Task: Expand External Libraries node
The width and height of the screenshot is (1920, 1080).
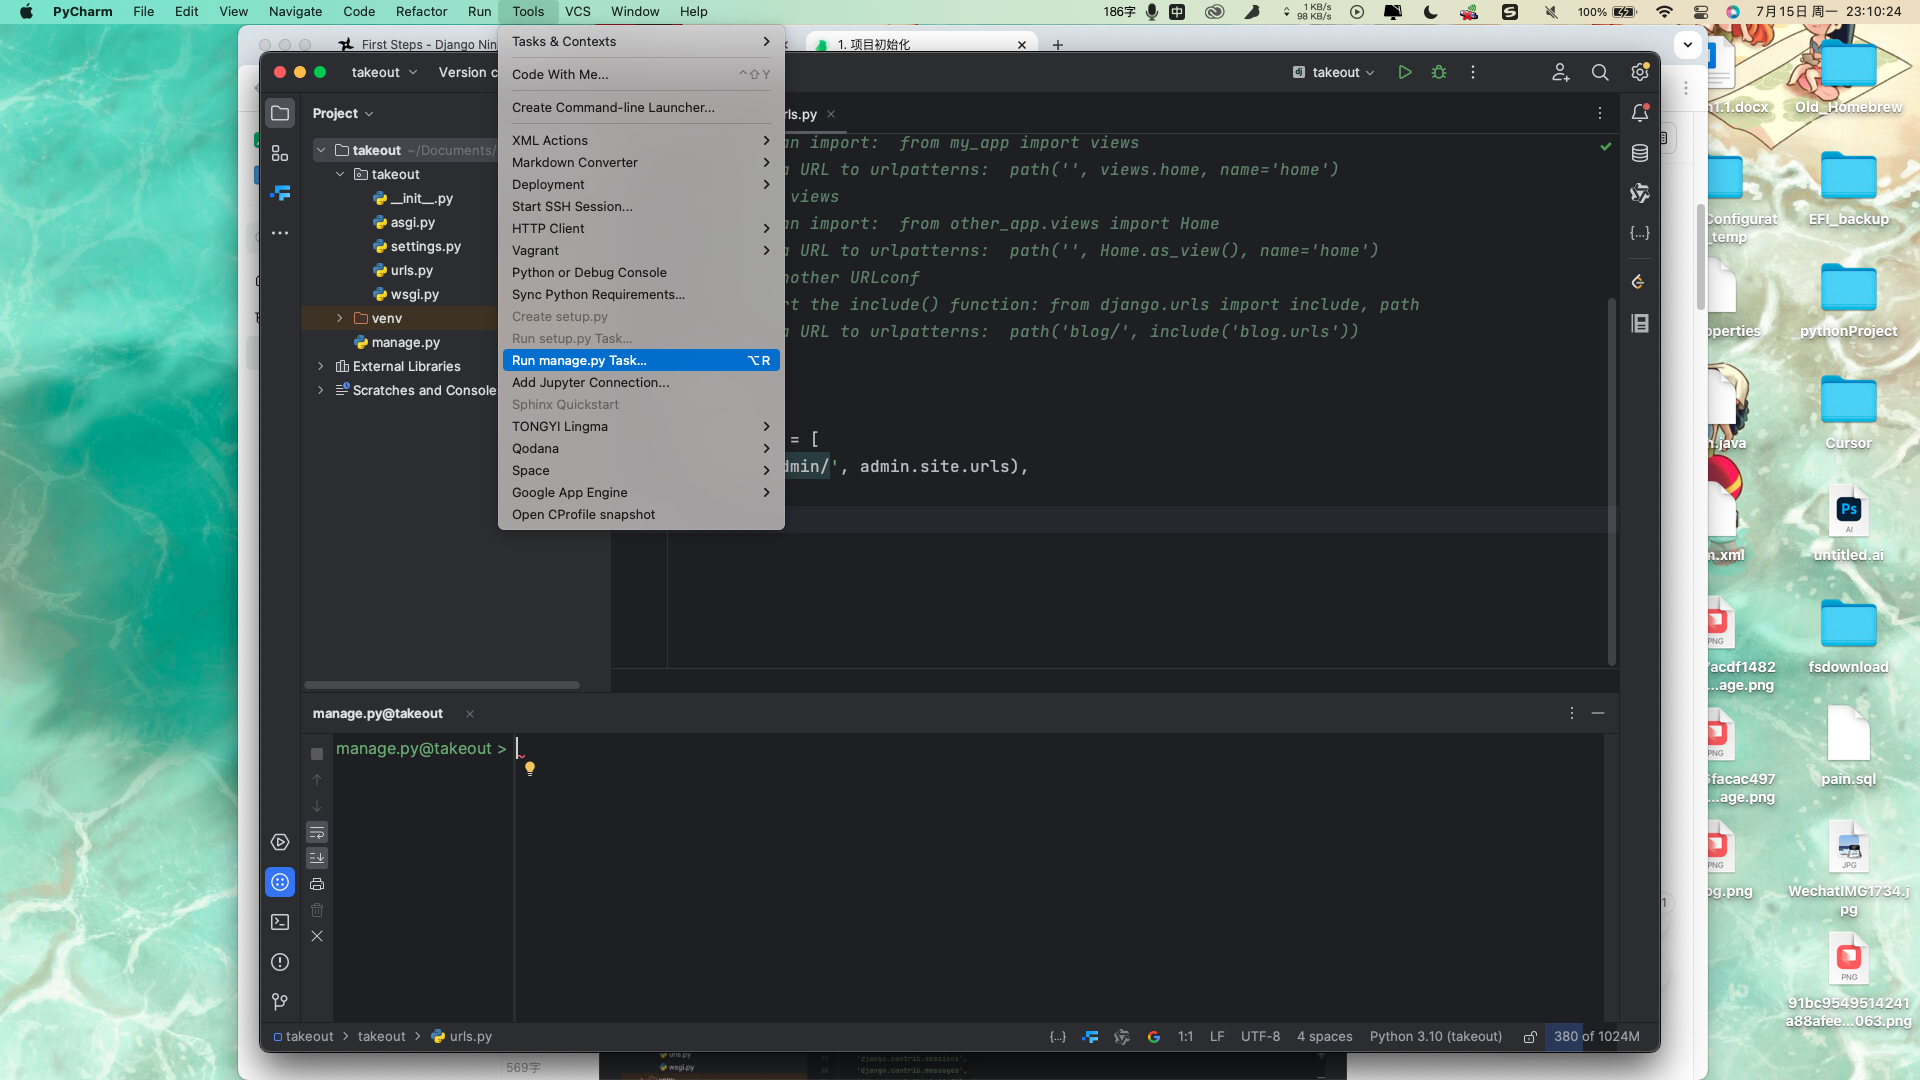Action: (321, 366)
